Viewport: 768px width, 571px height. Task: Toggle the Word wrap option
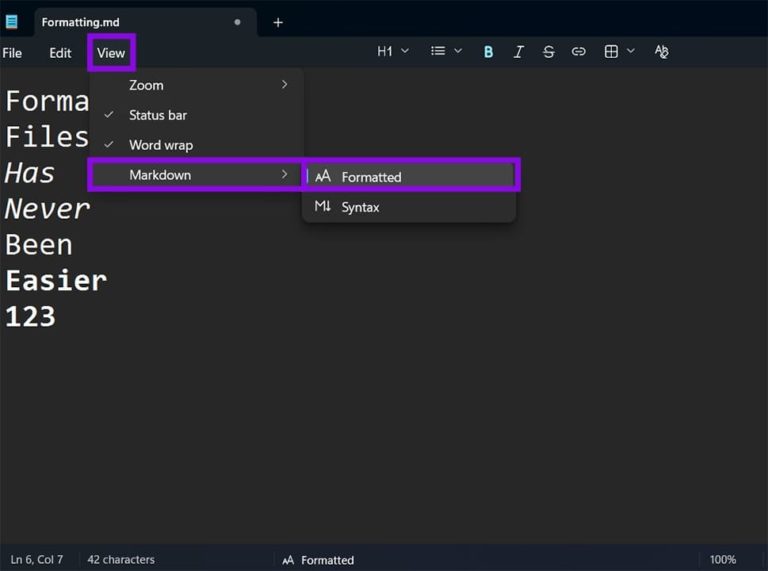[x=196, y=145]
